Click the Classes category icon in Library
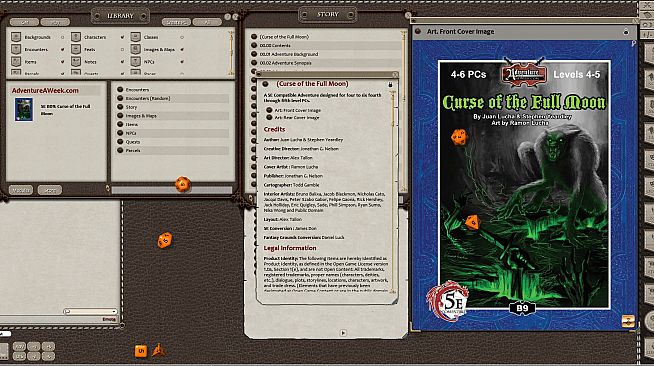654x366 pixels. (135, 37)
